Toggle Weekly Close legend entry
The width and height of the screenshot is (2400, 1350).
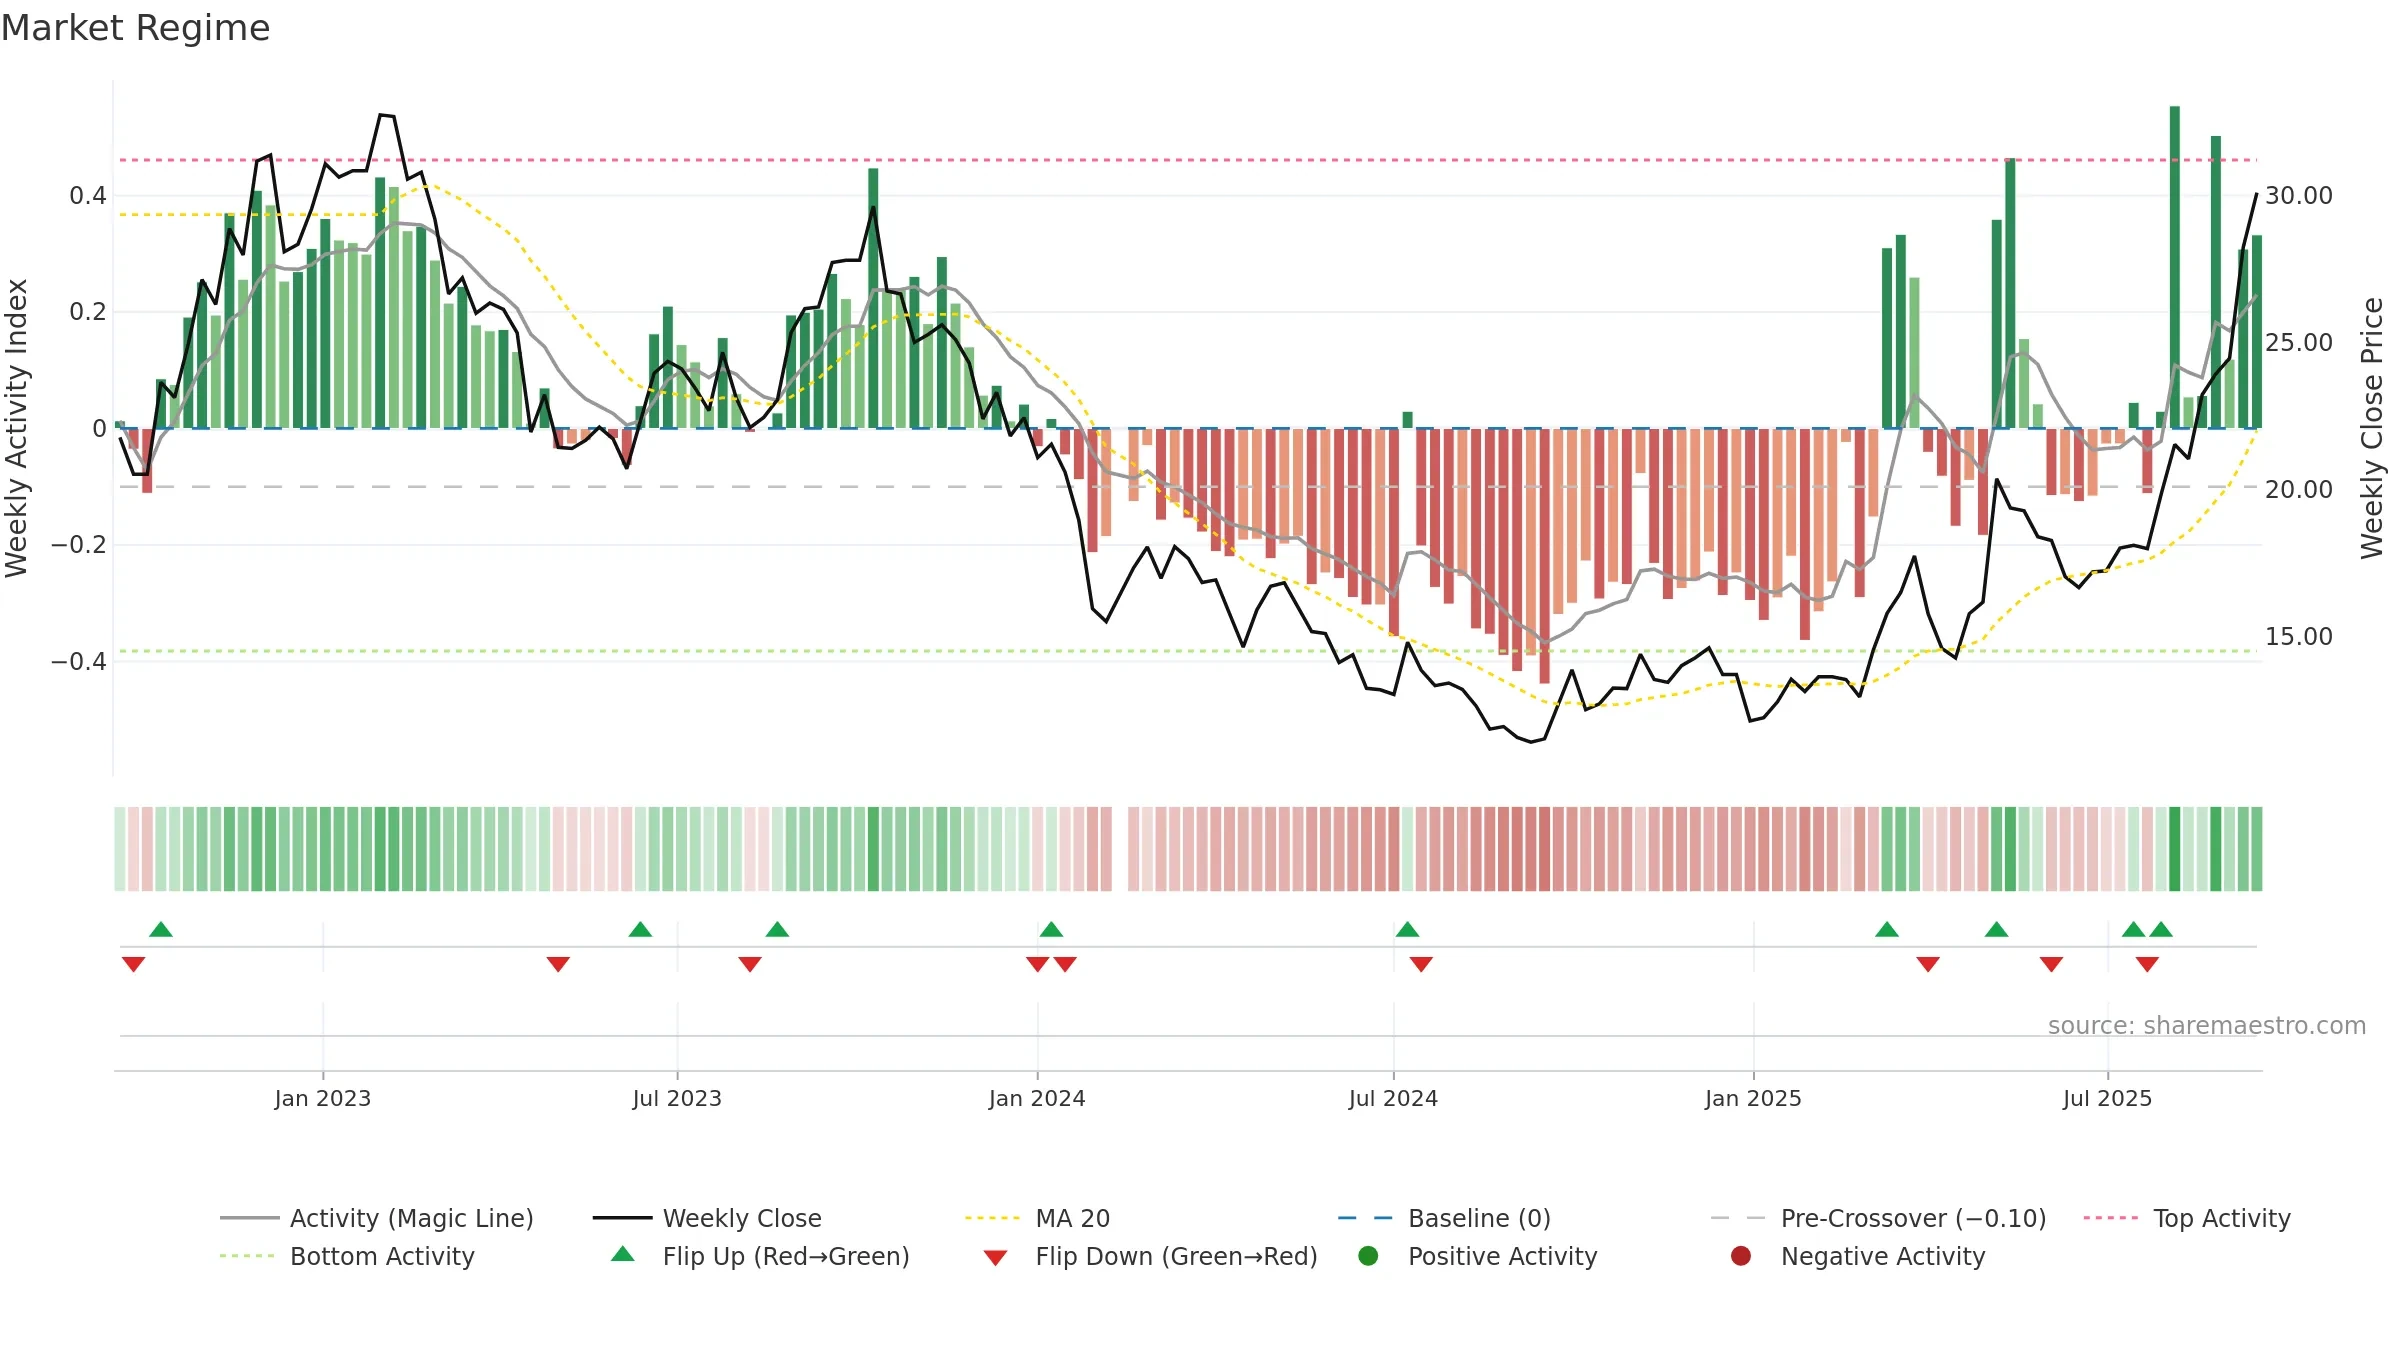[x=707, y=1218]
